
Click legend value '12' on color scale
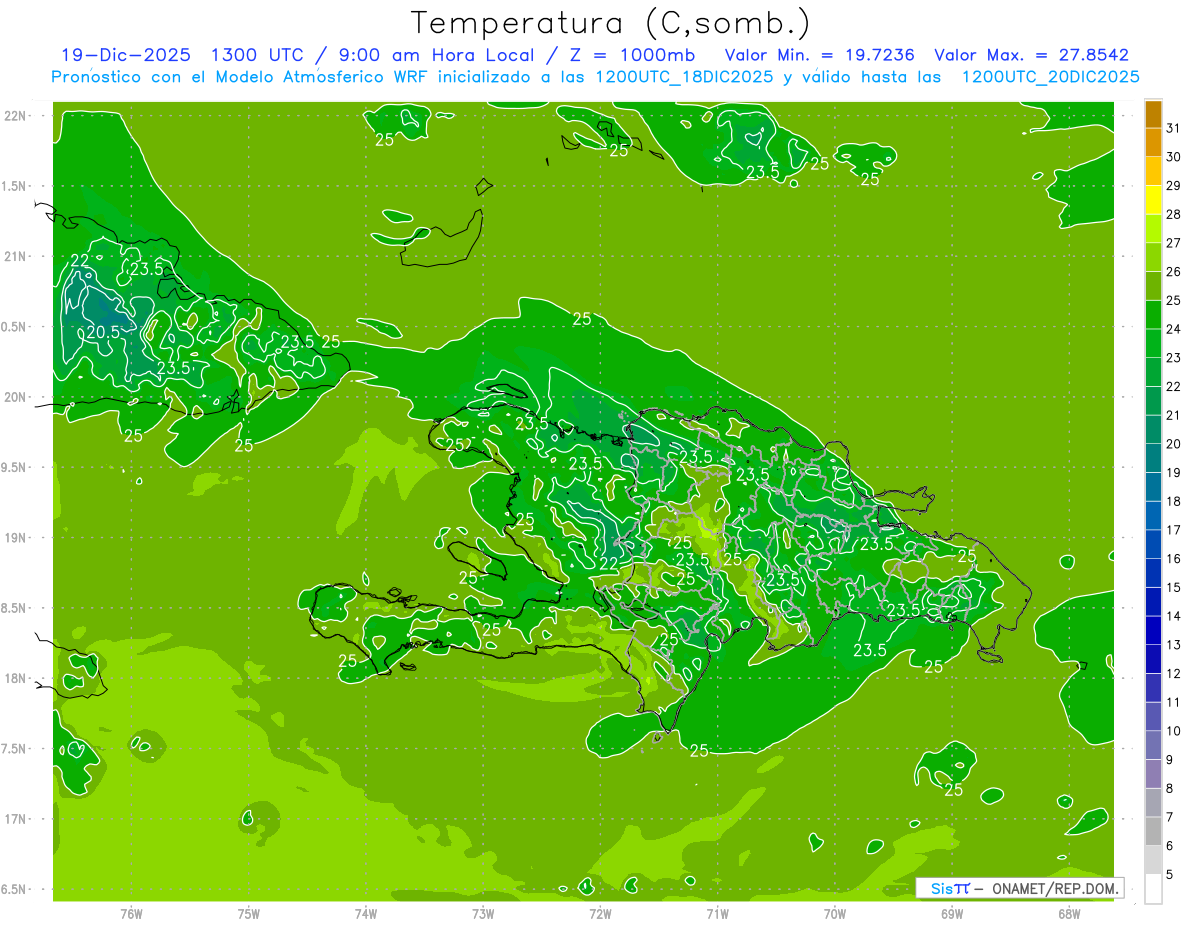pyautogui.click(x=1174, y=674)
